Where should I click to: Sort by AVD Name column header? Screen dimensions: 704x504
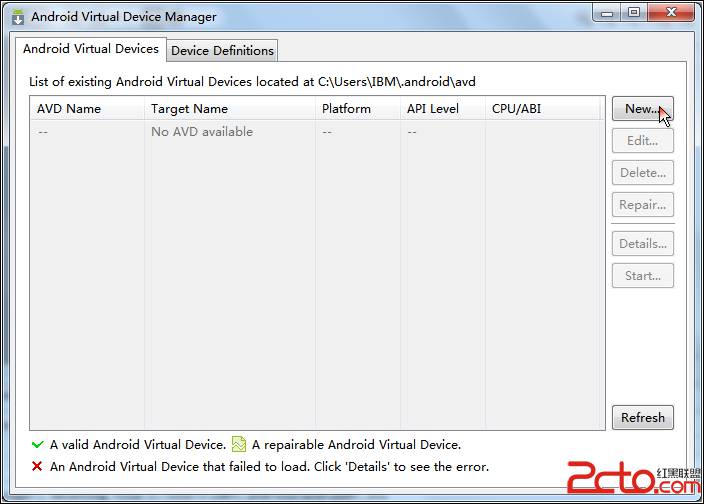pyautogui.click(x=87, y=109)
